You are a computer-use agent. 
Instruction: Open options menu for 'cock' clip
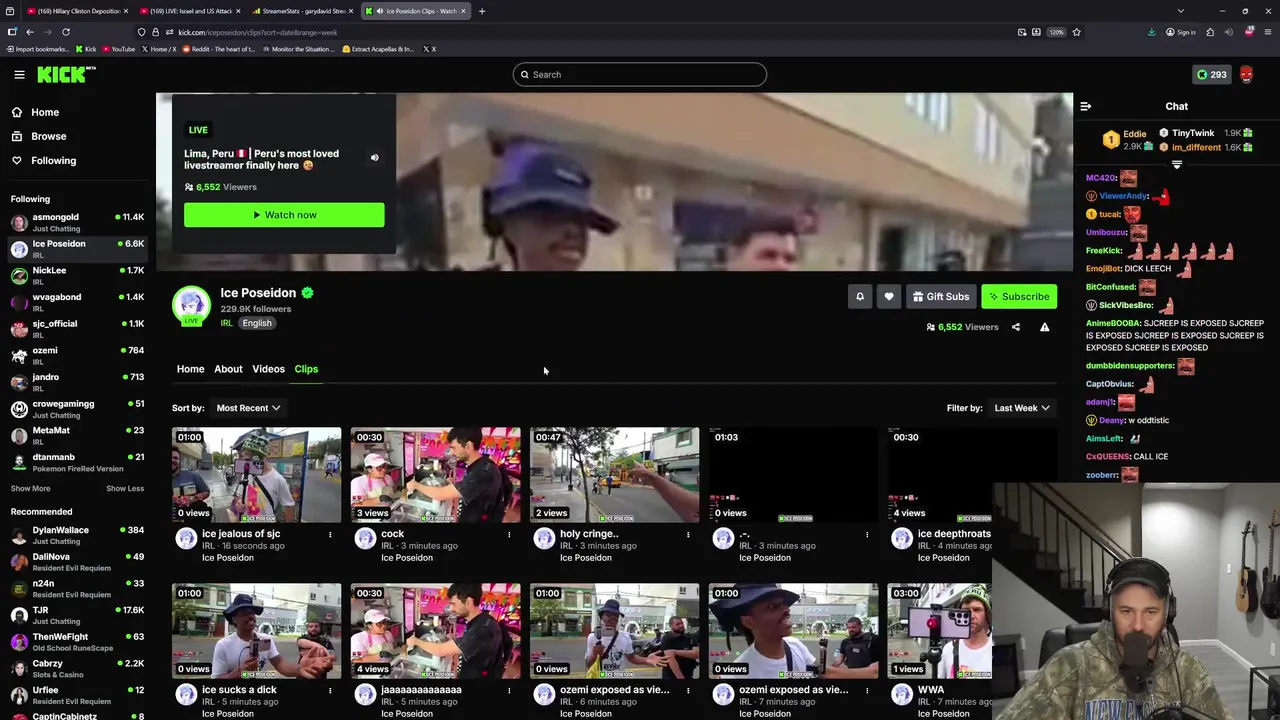509,535
